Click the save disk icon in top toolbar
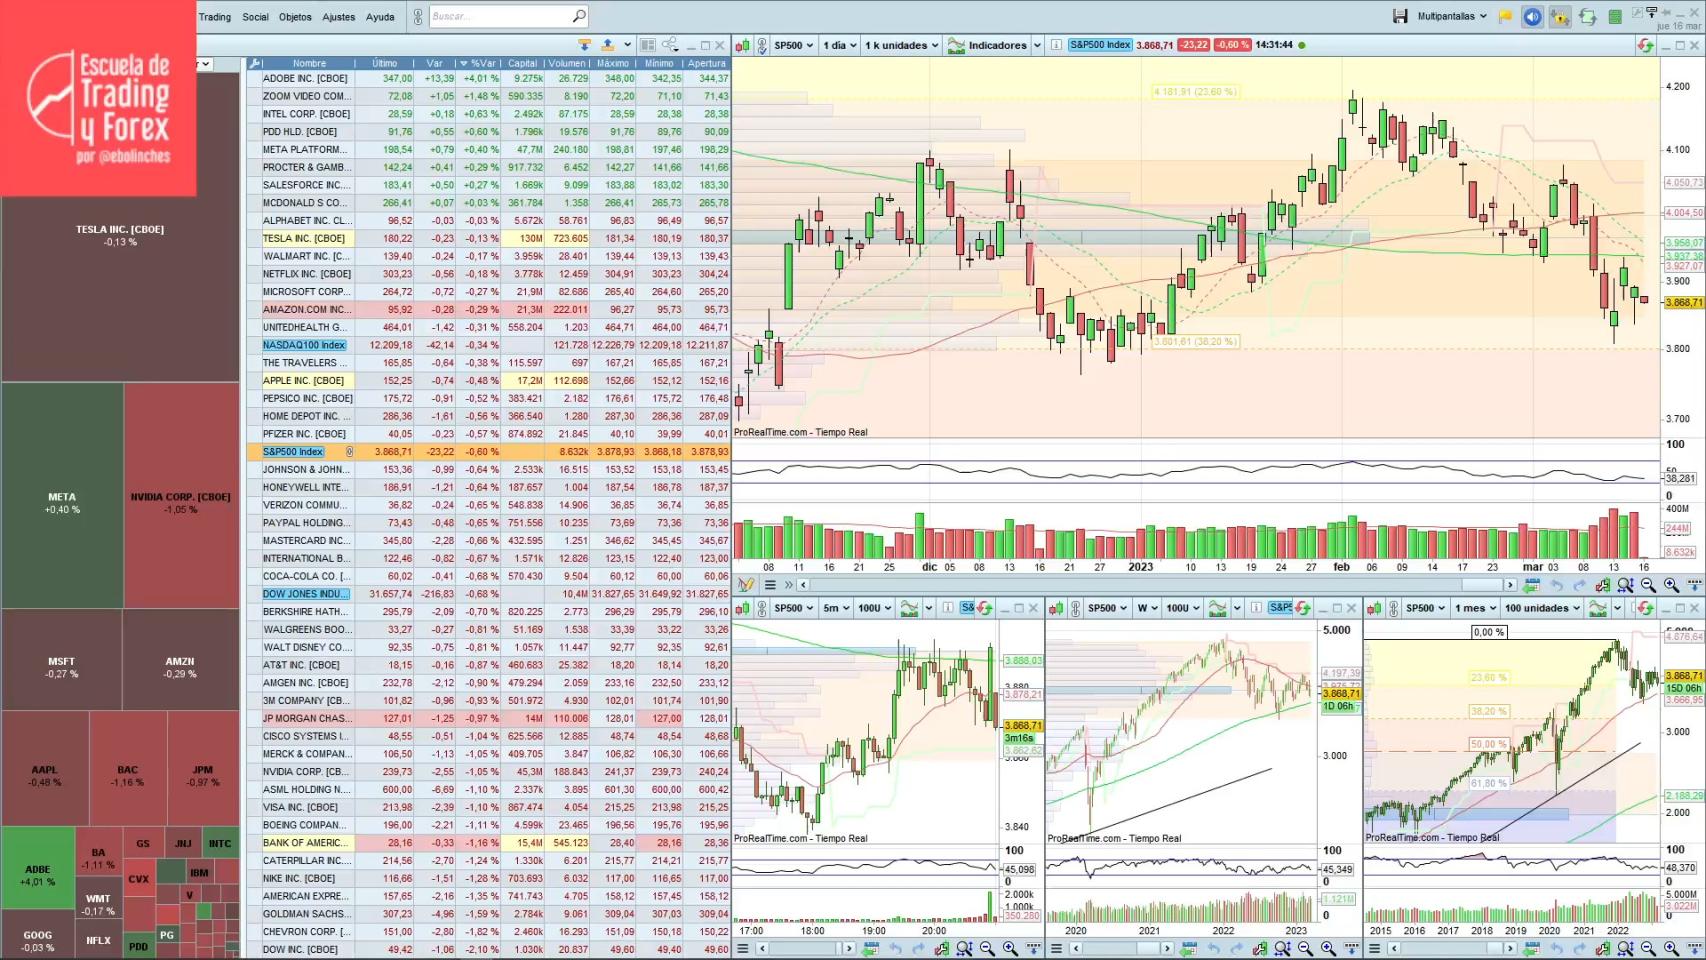The height and width of the screenshot is (960, 1706). 1400,16
